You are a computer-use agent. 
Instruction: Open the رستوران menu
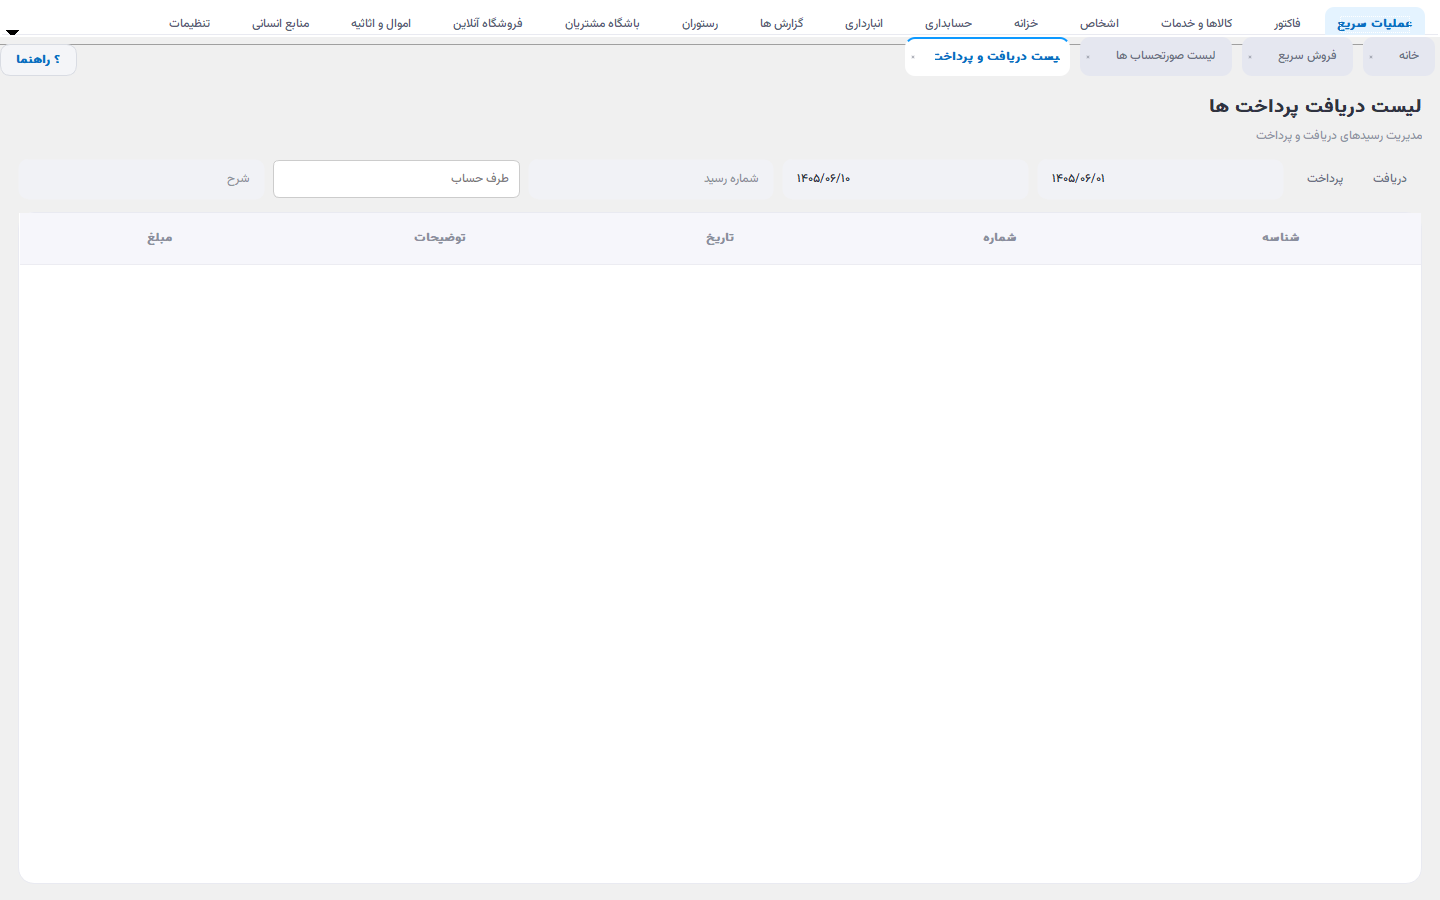[x=700, y=23]
